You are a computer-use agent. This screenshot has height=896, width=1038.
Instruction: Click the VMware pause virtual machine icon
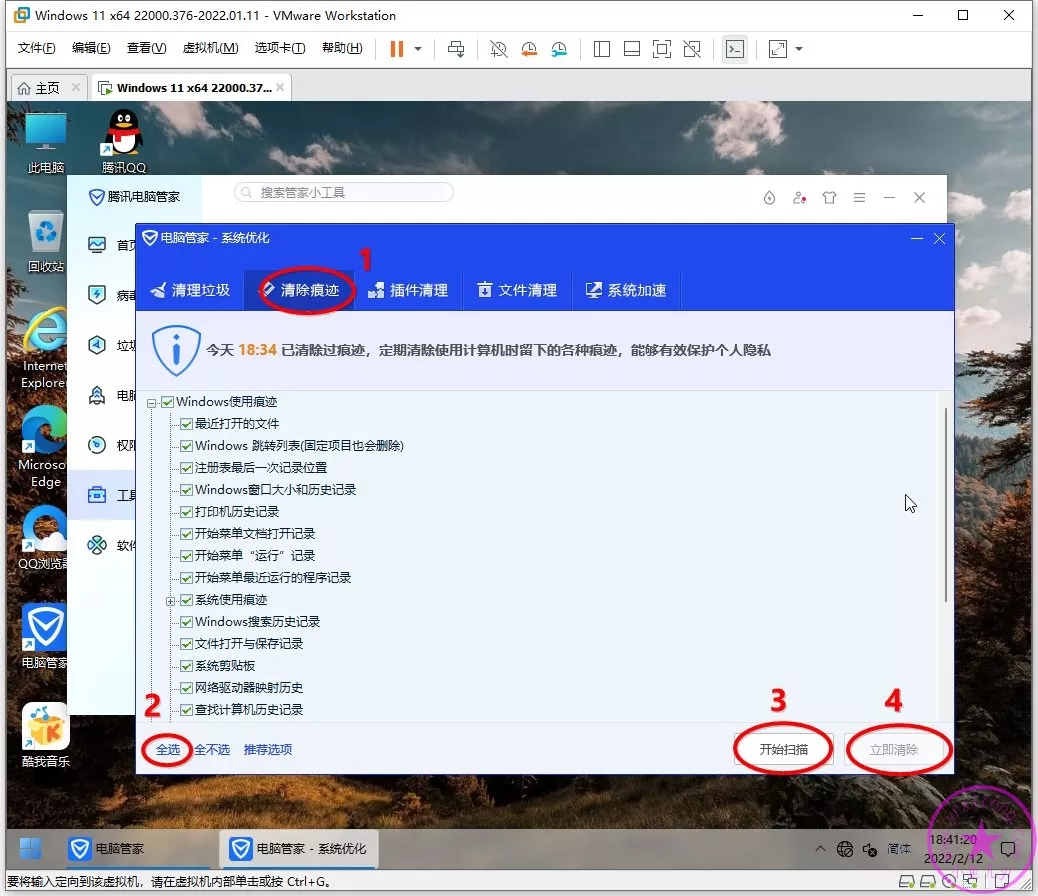(397, 49)
